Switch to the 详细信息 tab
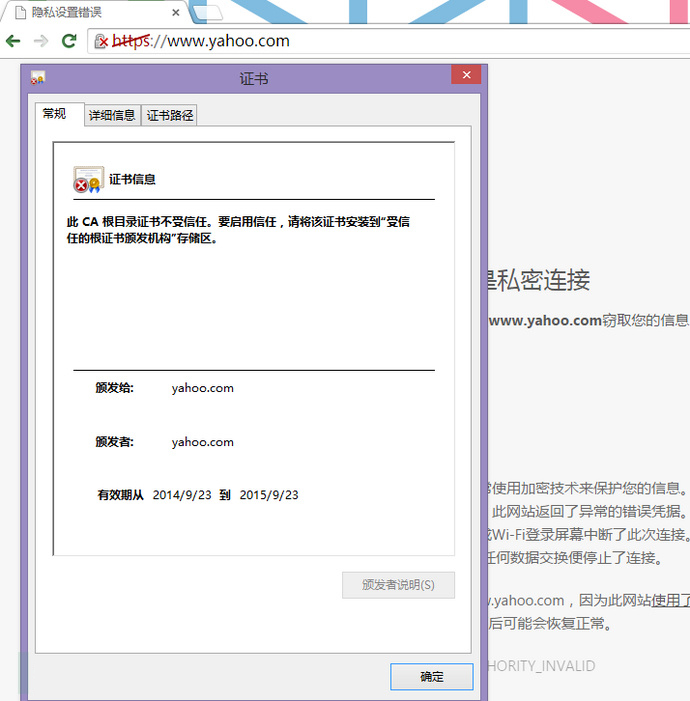The image size is (690, 701). coord(112,115)
